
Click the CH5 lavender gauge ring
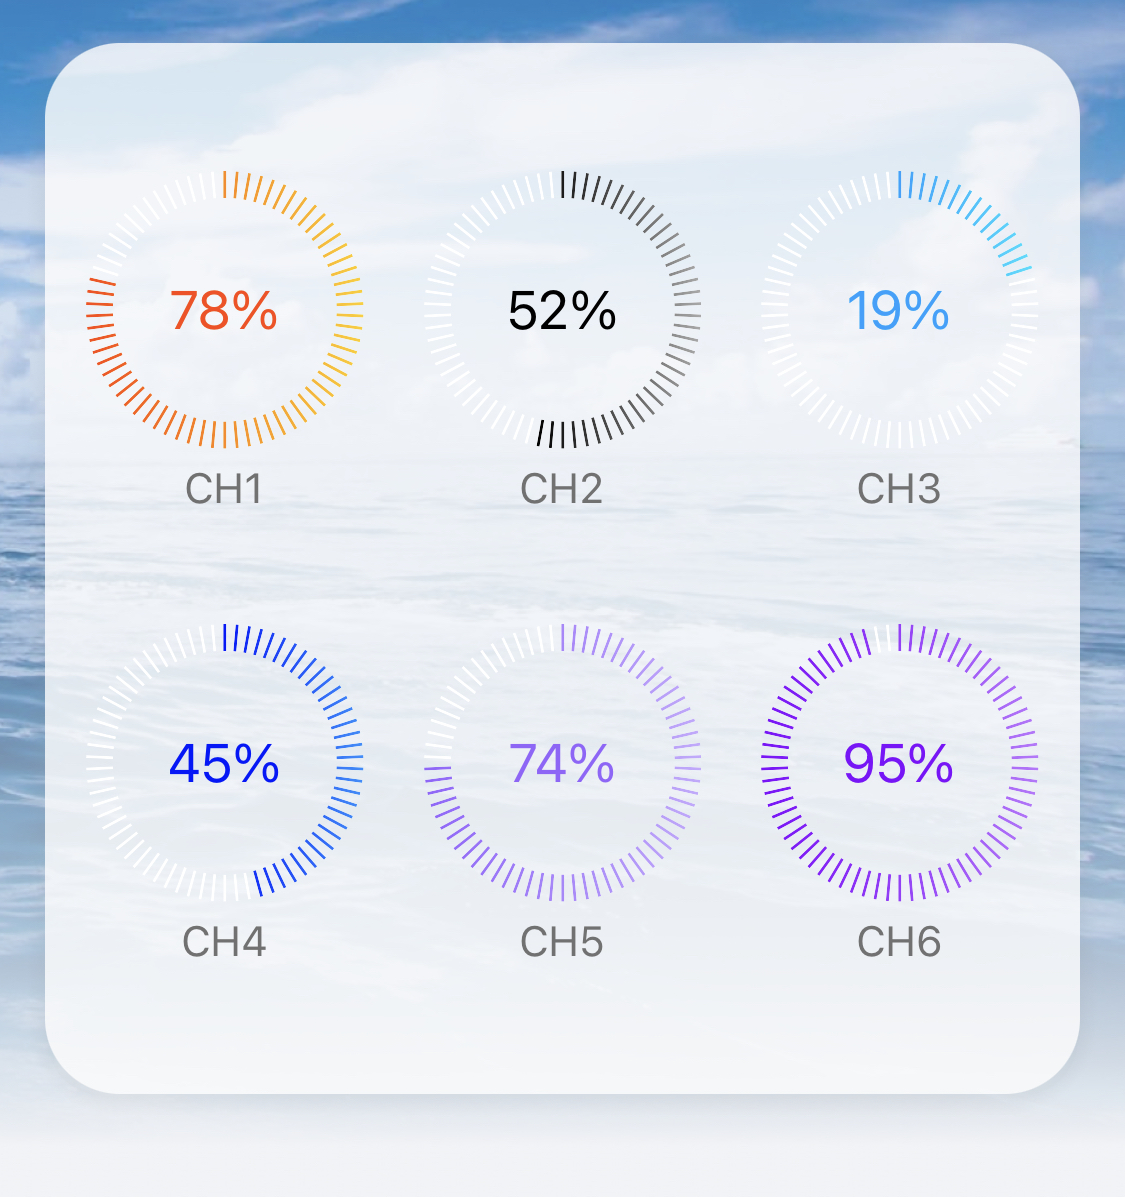coord(562,763)
